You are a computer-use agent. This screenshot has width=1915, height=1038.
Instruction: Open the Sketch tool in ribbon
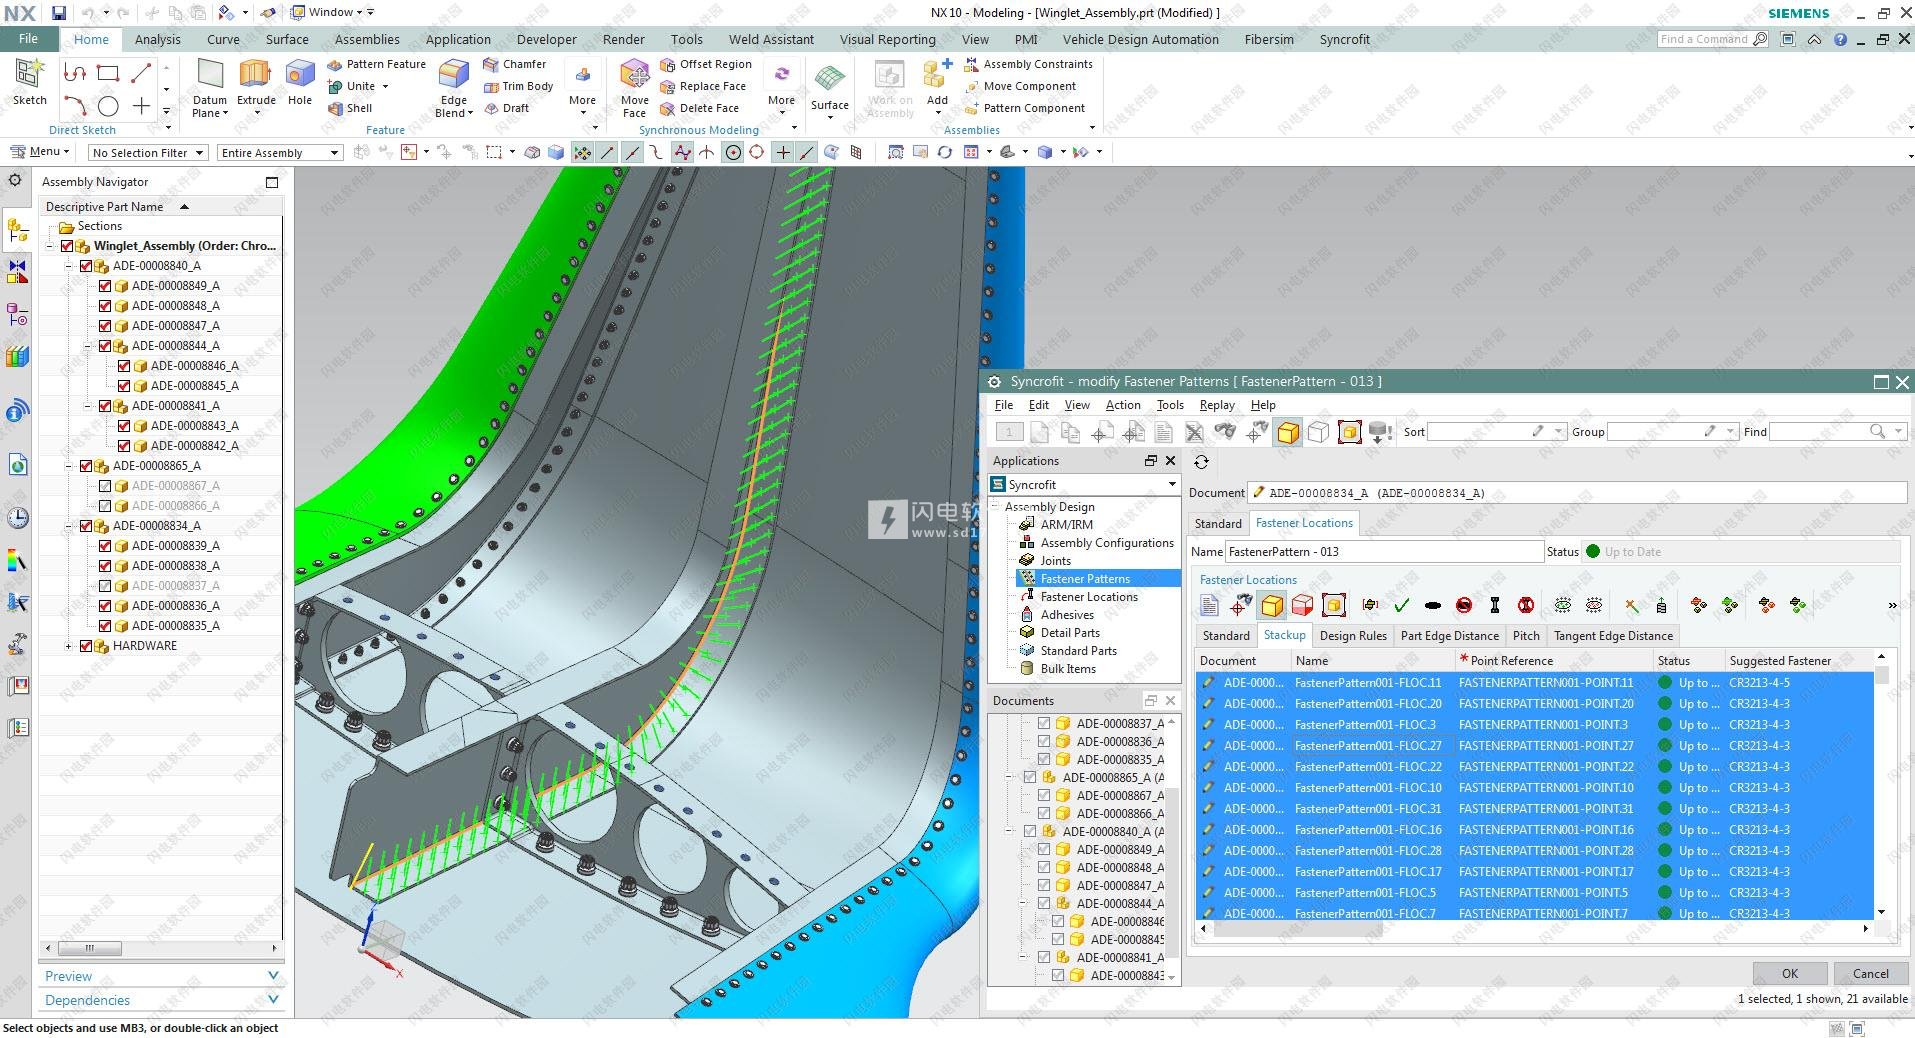[29, 82]
